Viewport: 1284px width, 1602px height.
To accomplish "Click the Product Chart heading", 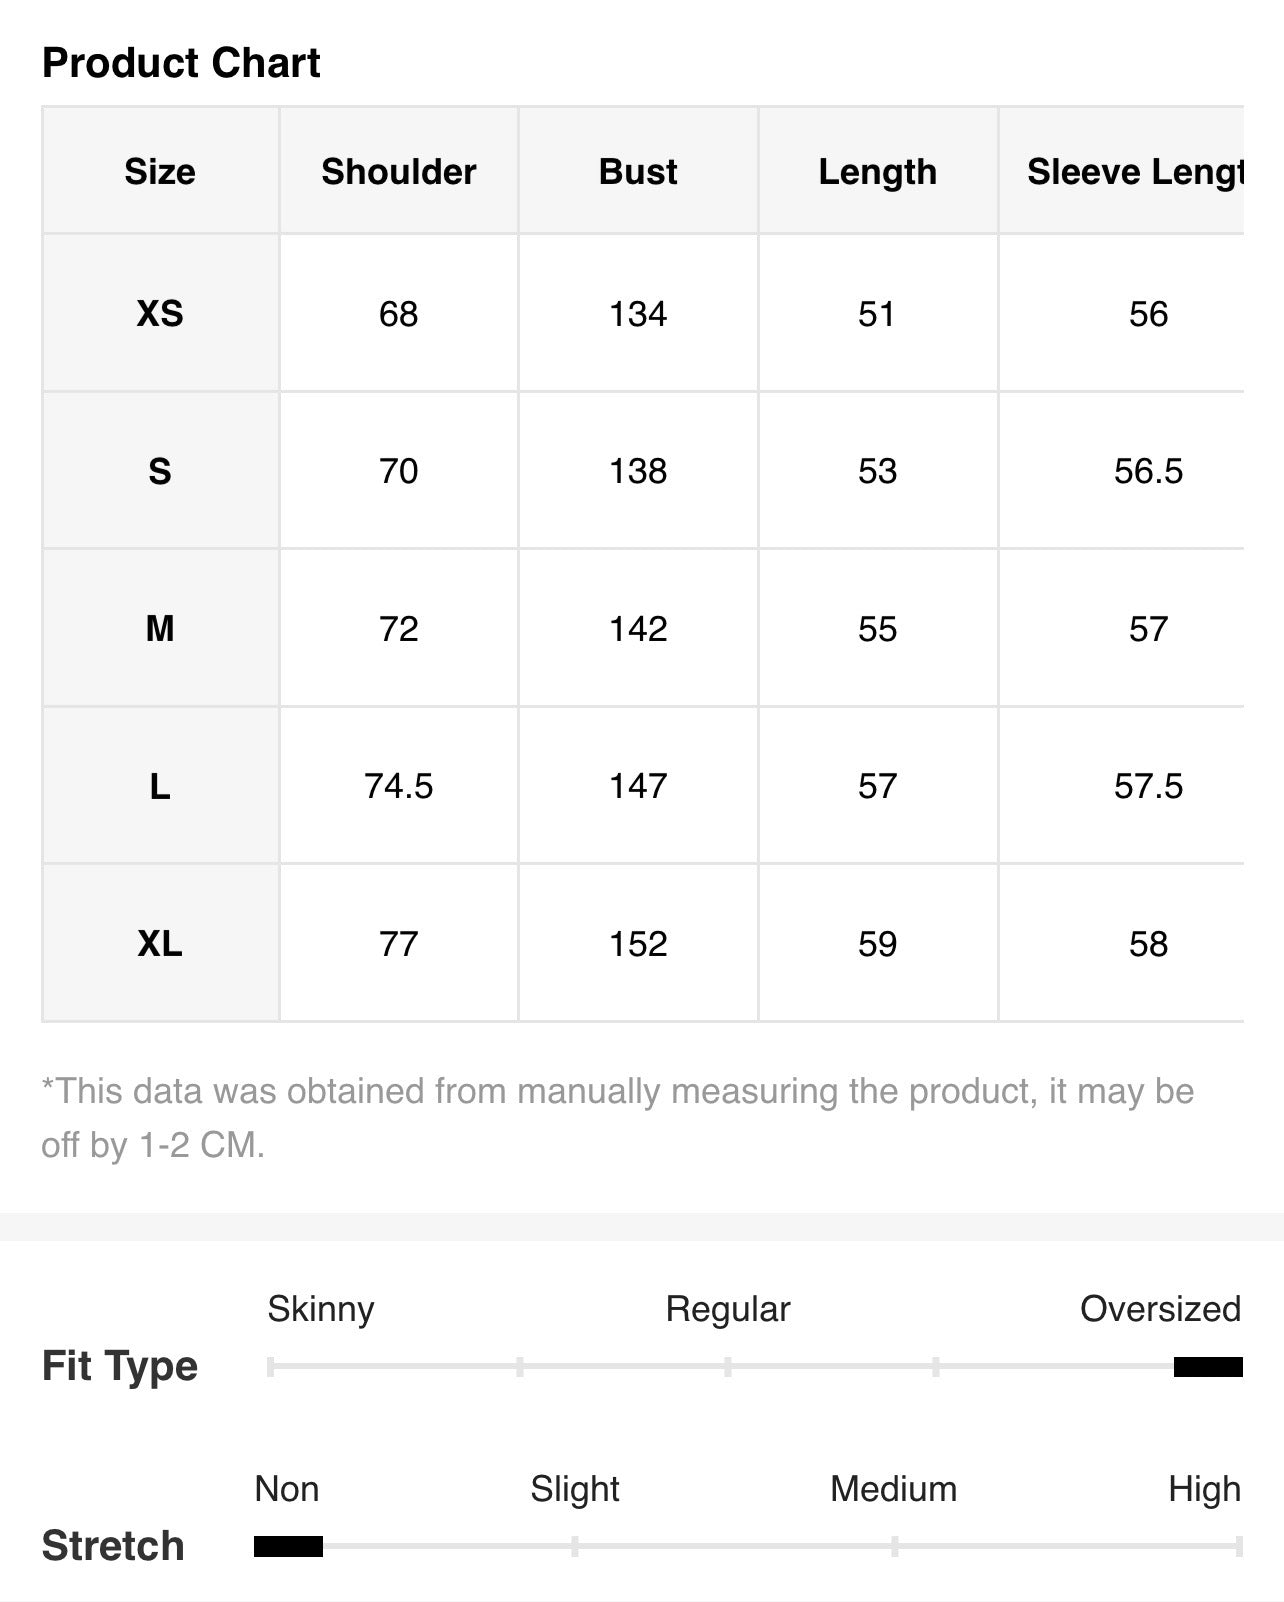I will [x=181, y=63].
